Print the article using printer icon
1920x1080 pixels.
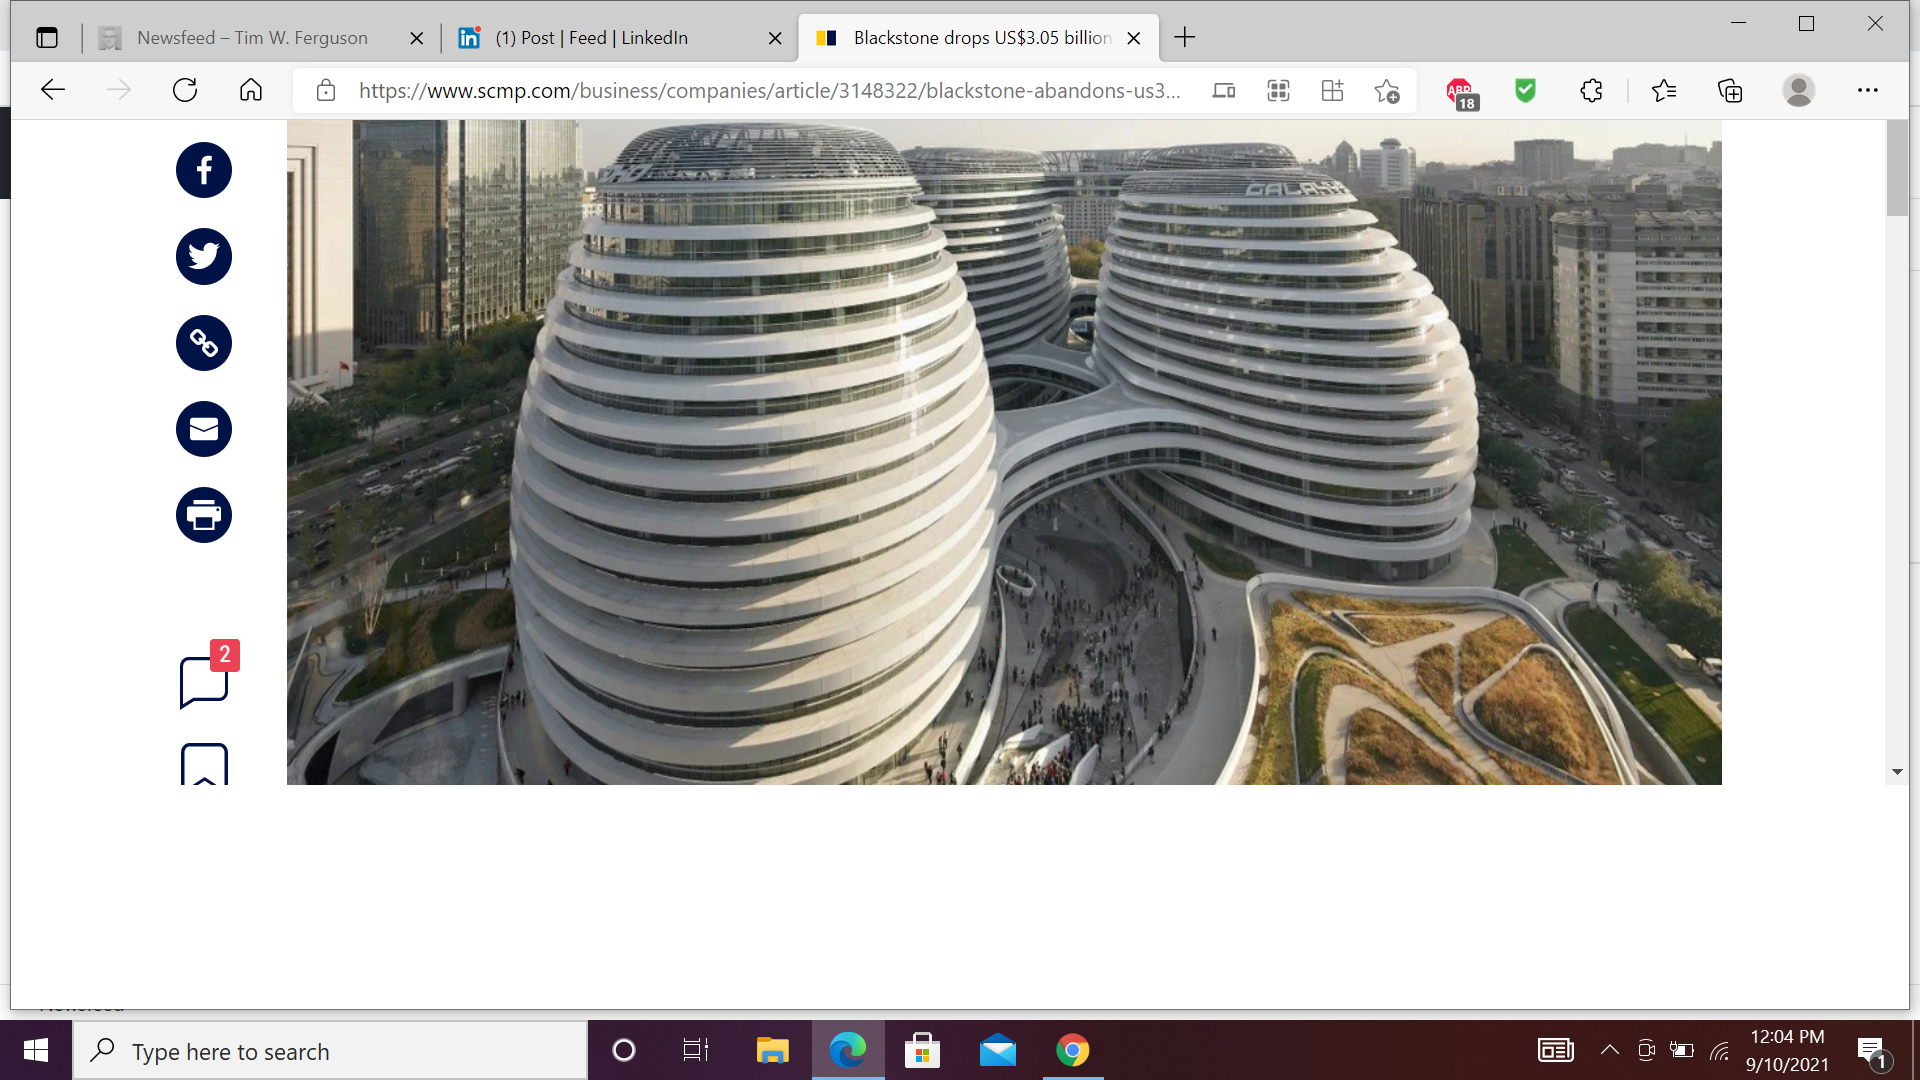point(204,515)
